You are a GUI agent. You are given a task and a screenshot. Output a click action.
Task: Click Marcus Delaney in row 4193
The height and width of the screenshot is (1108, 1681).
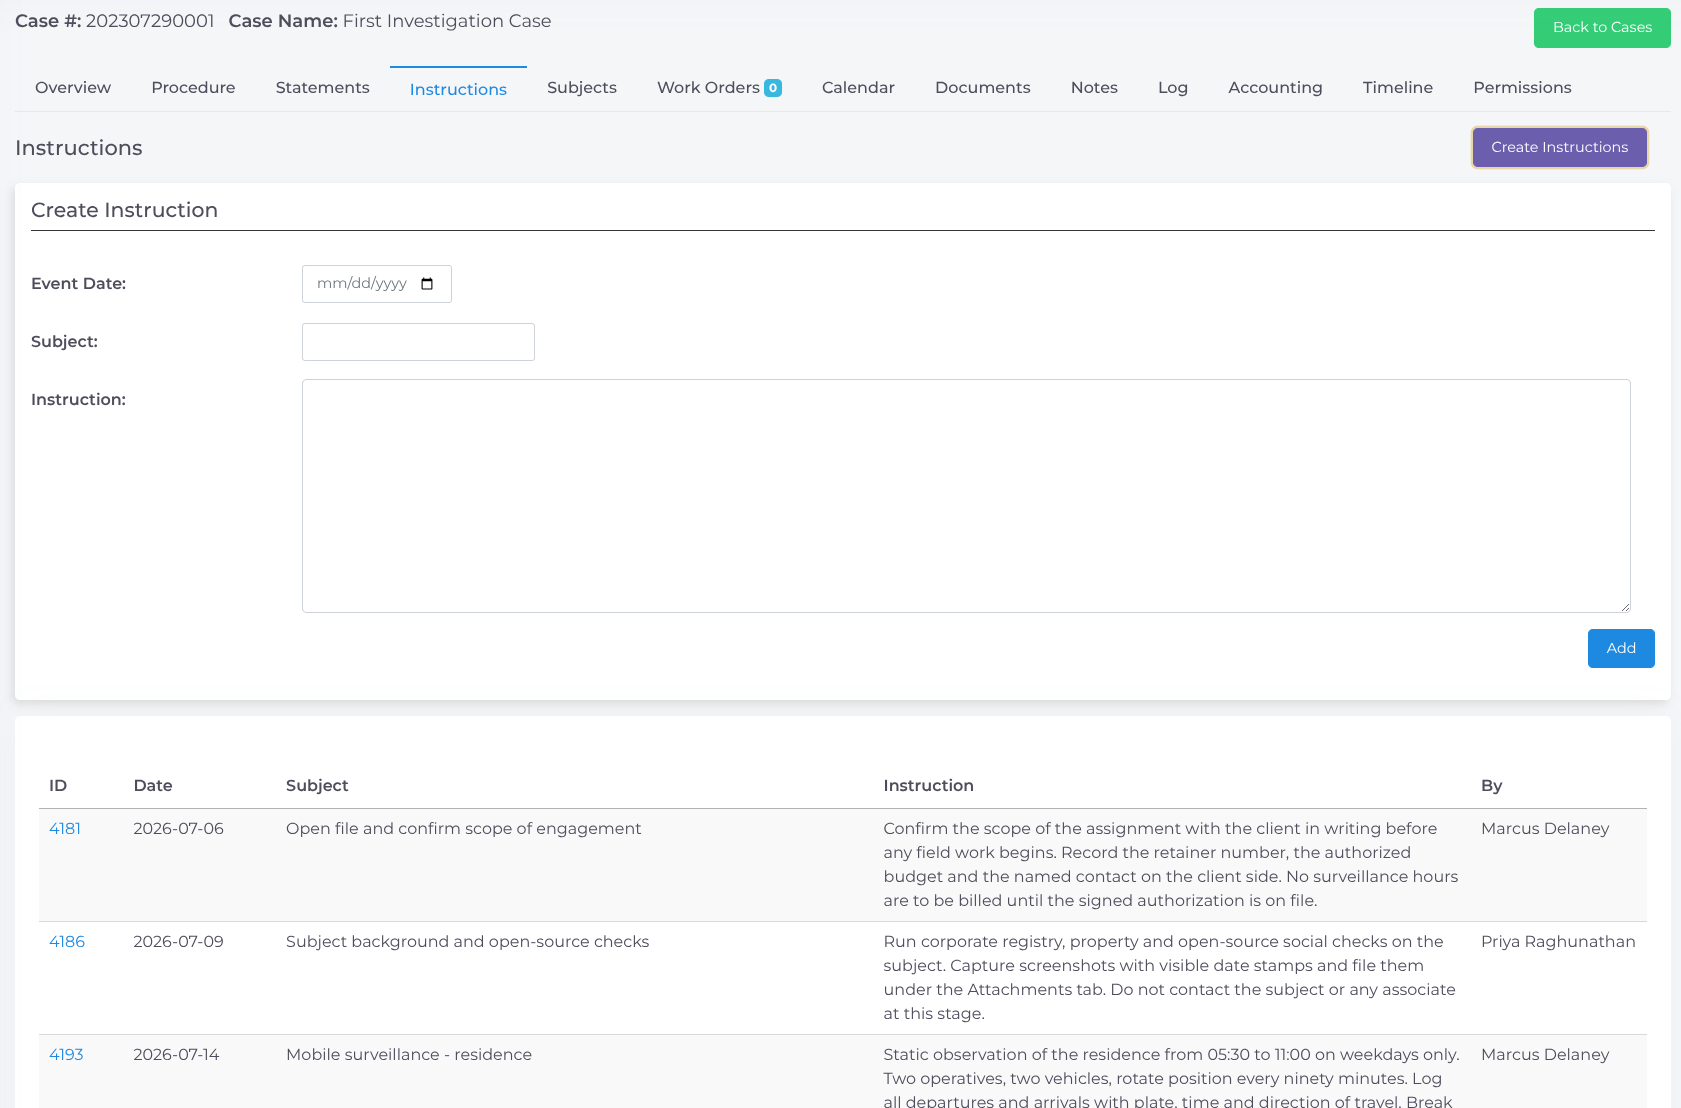pos(1545,1055)
